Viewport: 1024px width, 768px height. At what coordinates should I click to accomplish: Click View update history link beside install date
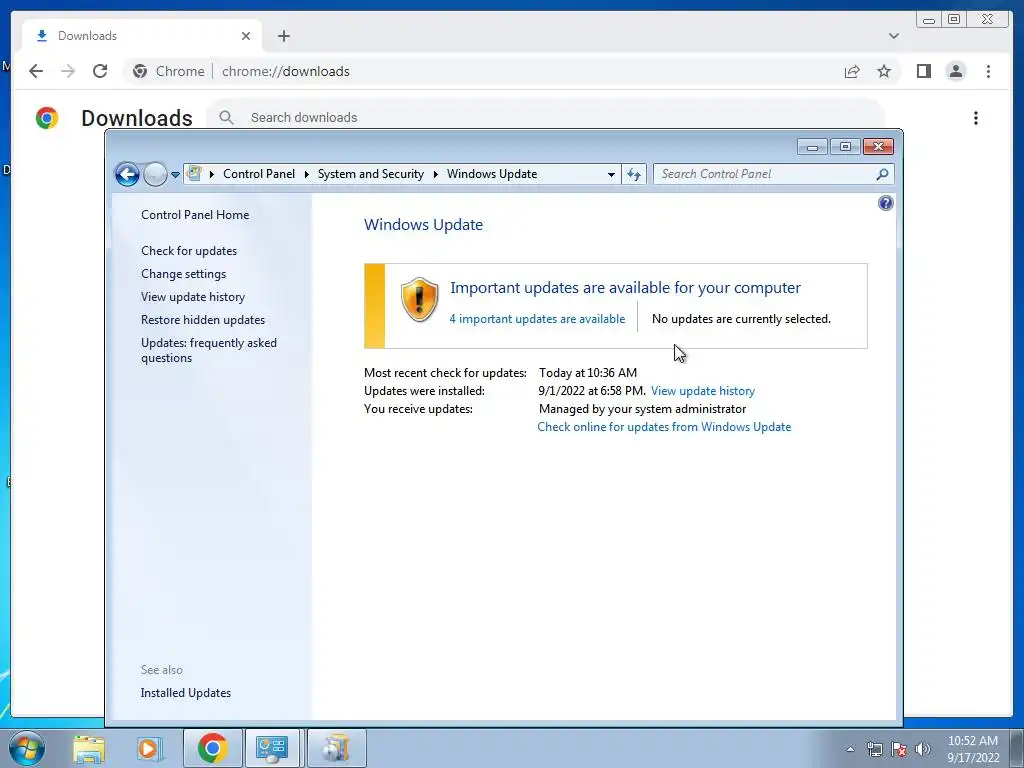coord(703,391)
